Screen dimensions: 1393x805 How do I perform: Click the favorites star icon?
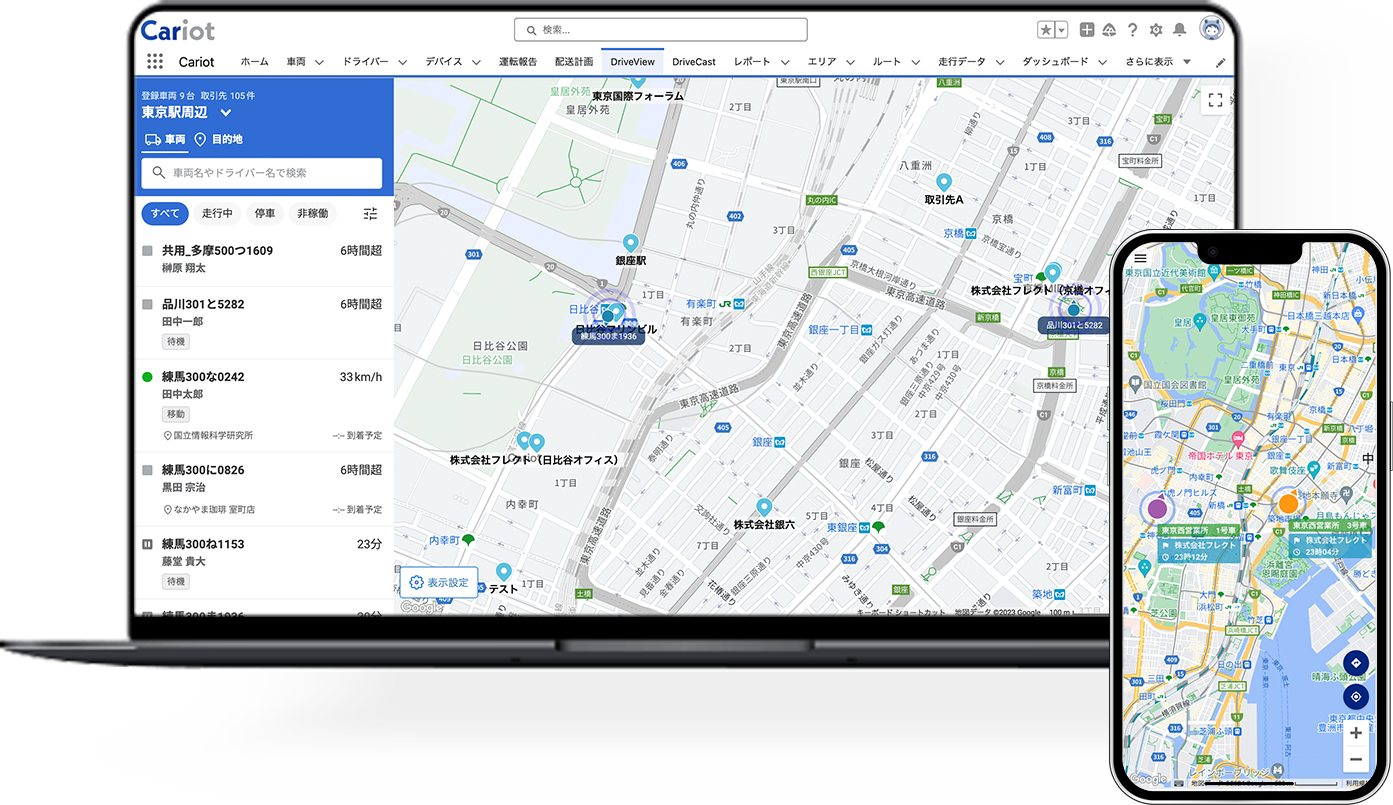pyautogui.click(x=1046, y=30)
